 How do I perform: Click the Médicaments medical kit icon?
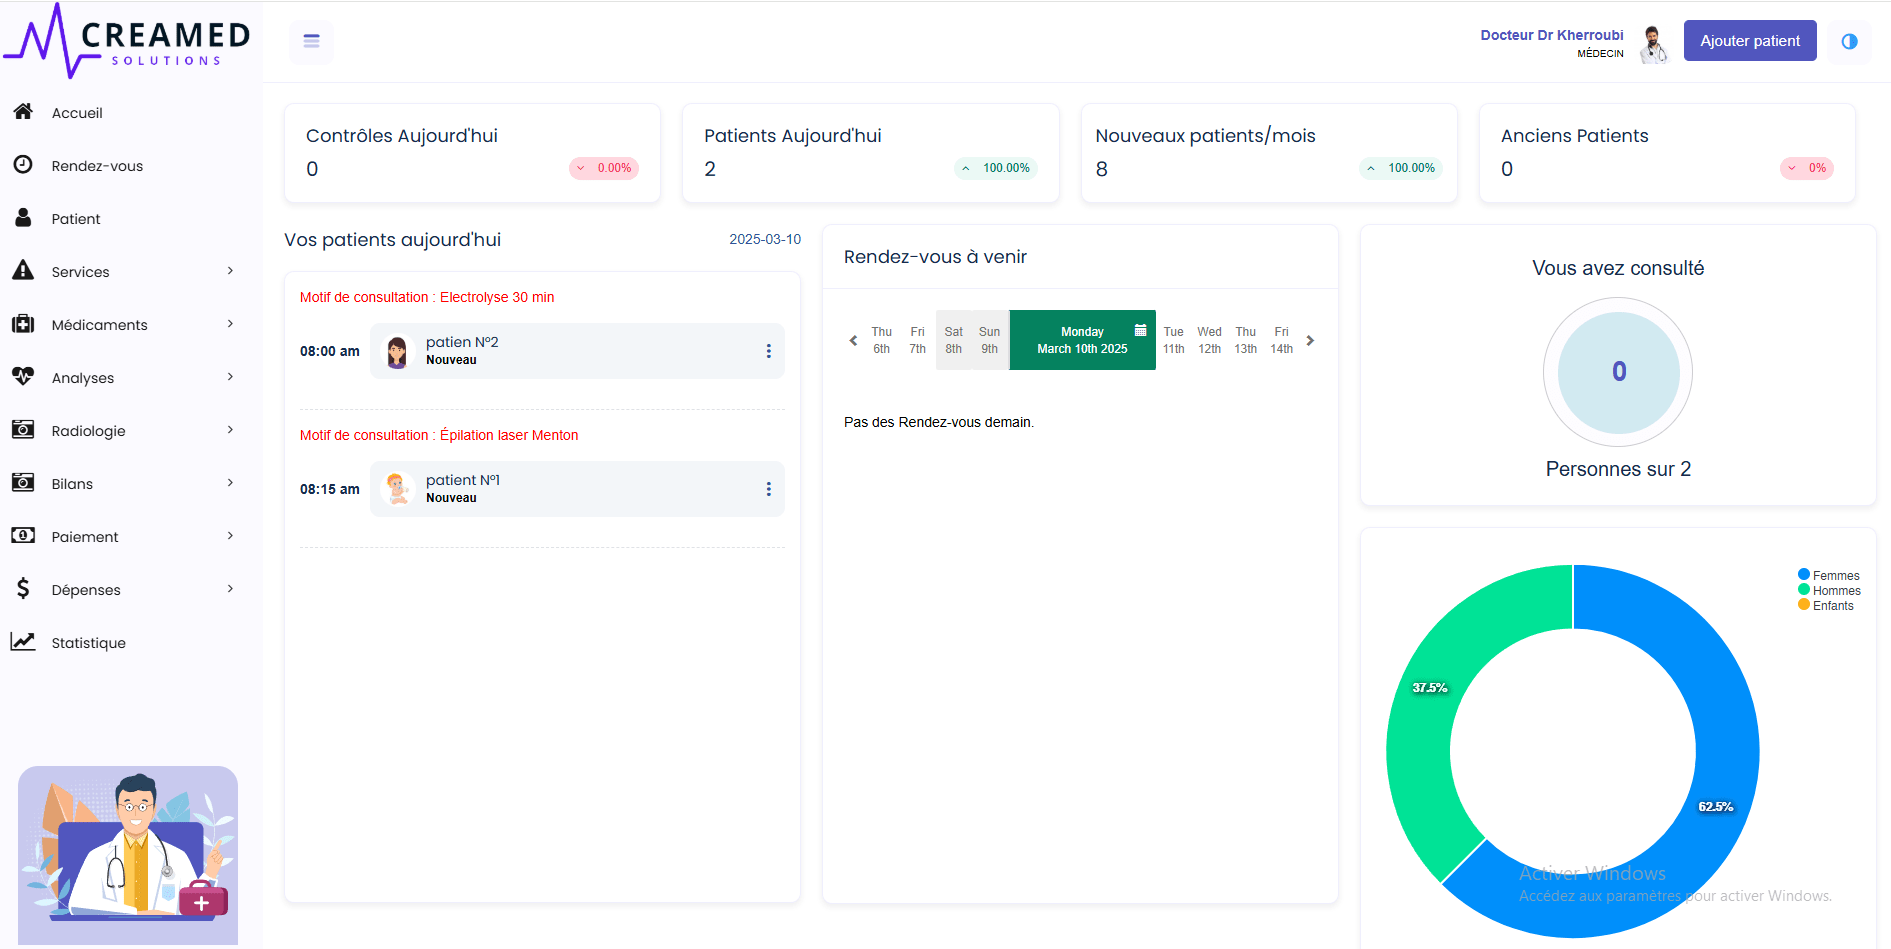point(23,324)
